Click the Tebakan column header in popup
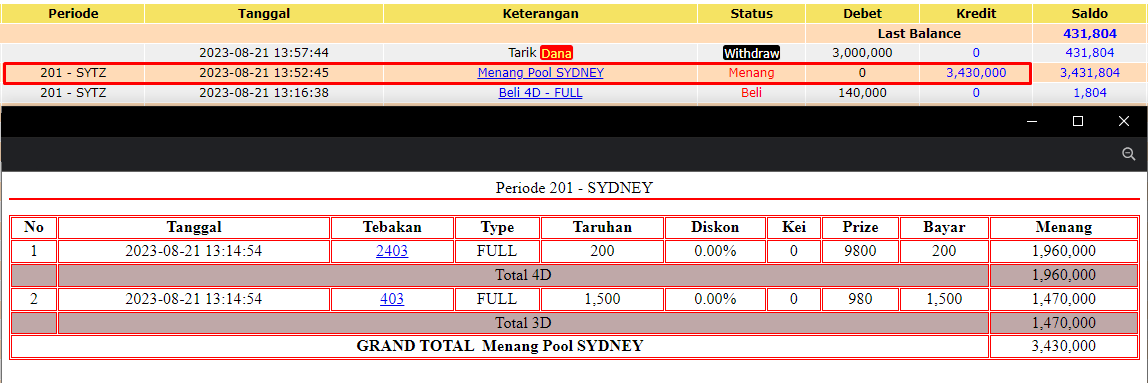Screen dimensions: 1148x383 coord(392,227)
